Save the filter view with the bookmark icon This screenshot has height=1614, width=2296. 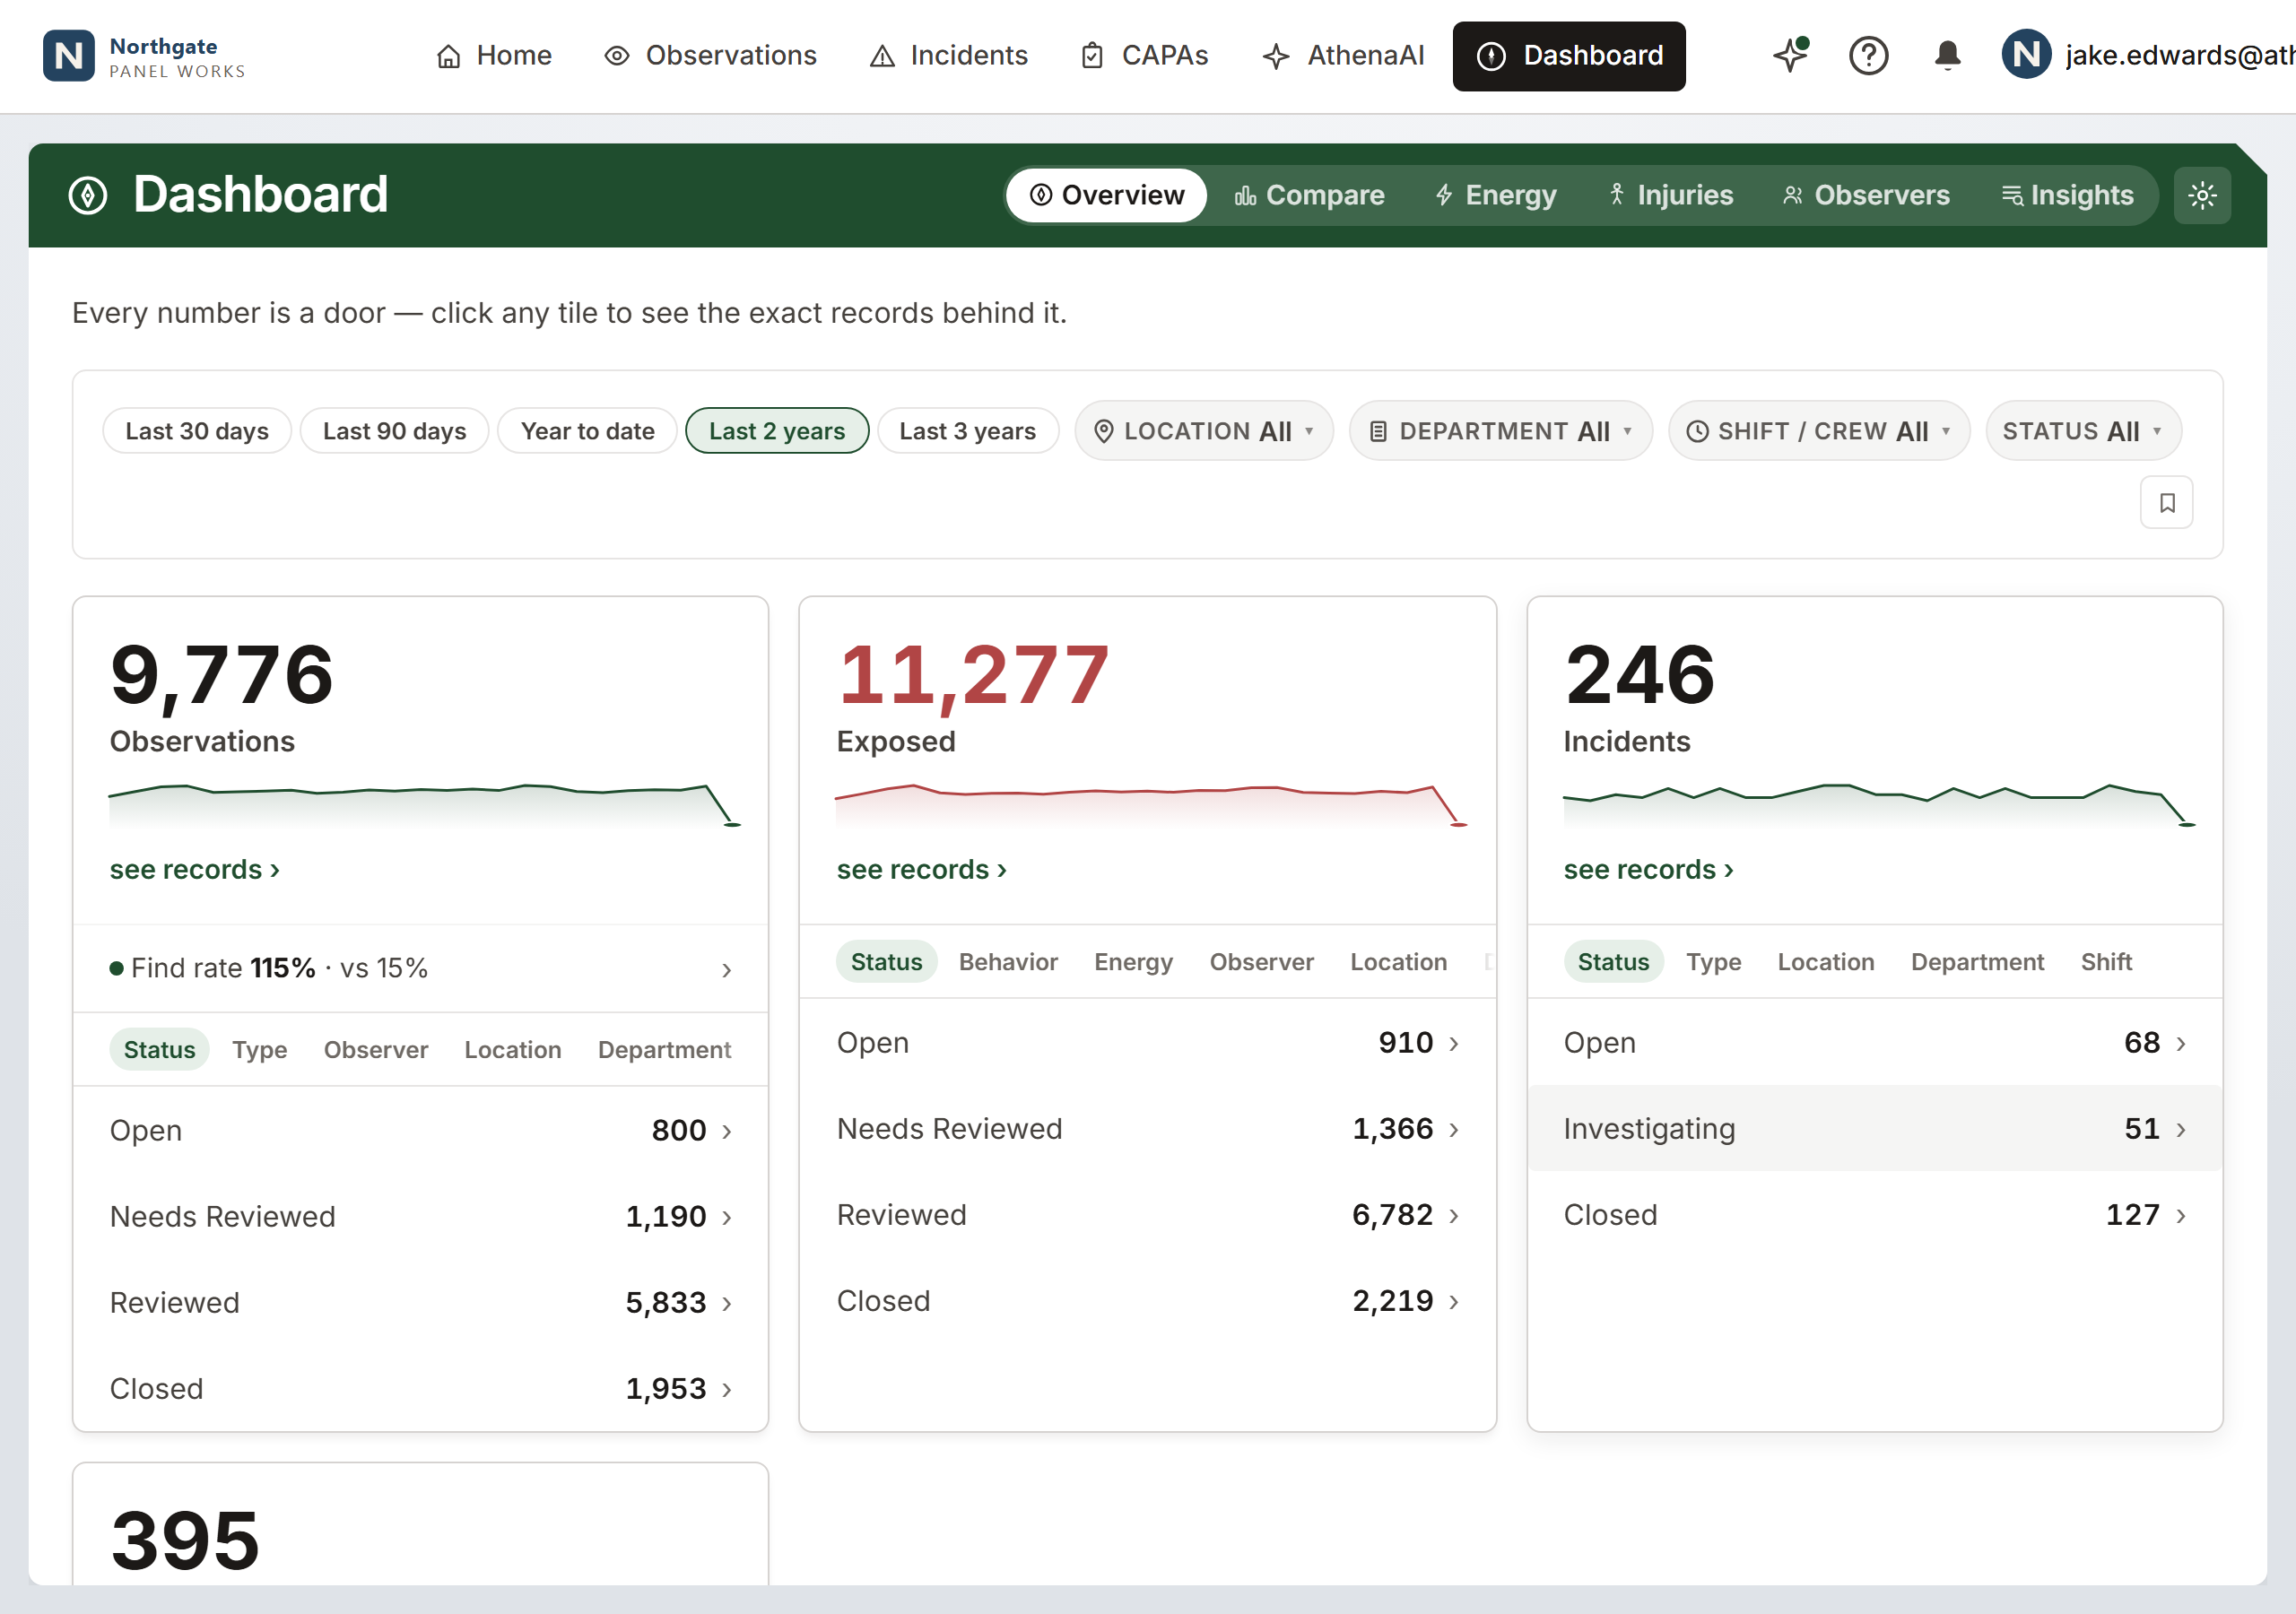click(2166, 502)
